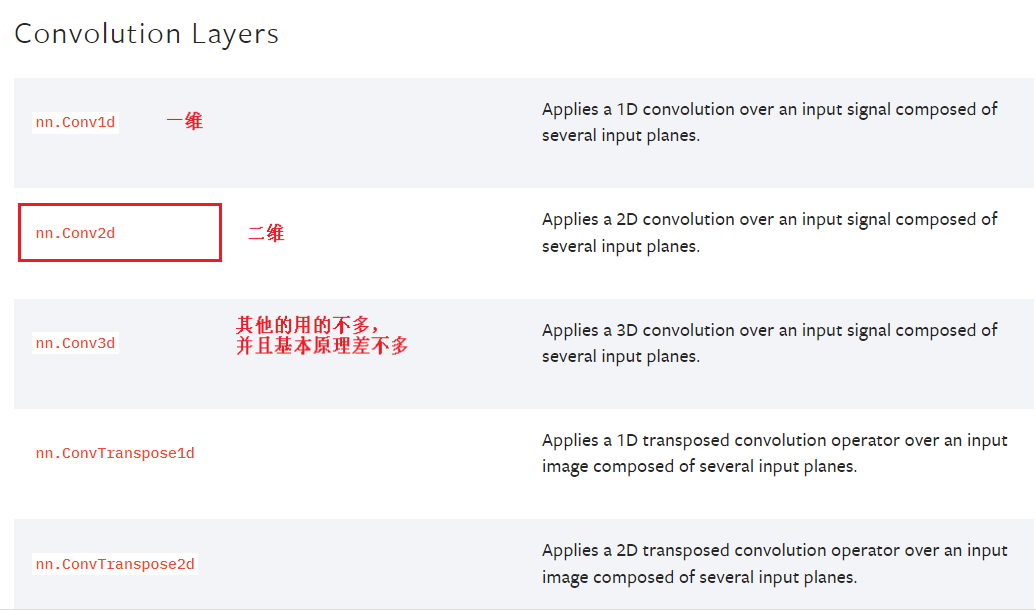Screen dimensions: 1036x611
Task: Open the nn.Conv2d link in red box
Action: point(75,233)
